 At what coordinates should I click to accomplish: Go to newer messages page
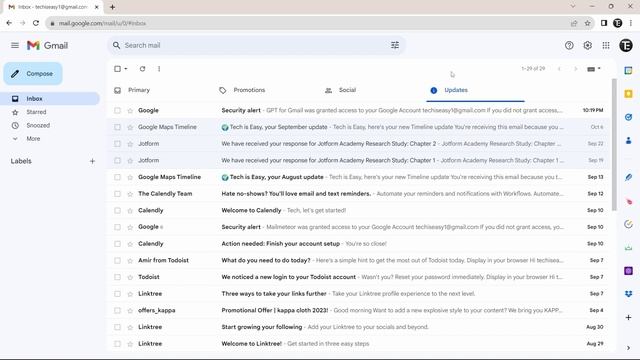coord(559,69)
